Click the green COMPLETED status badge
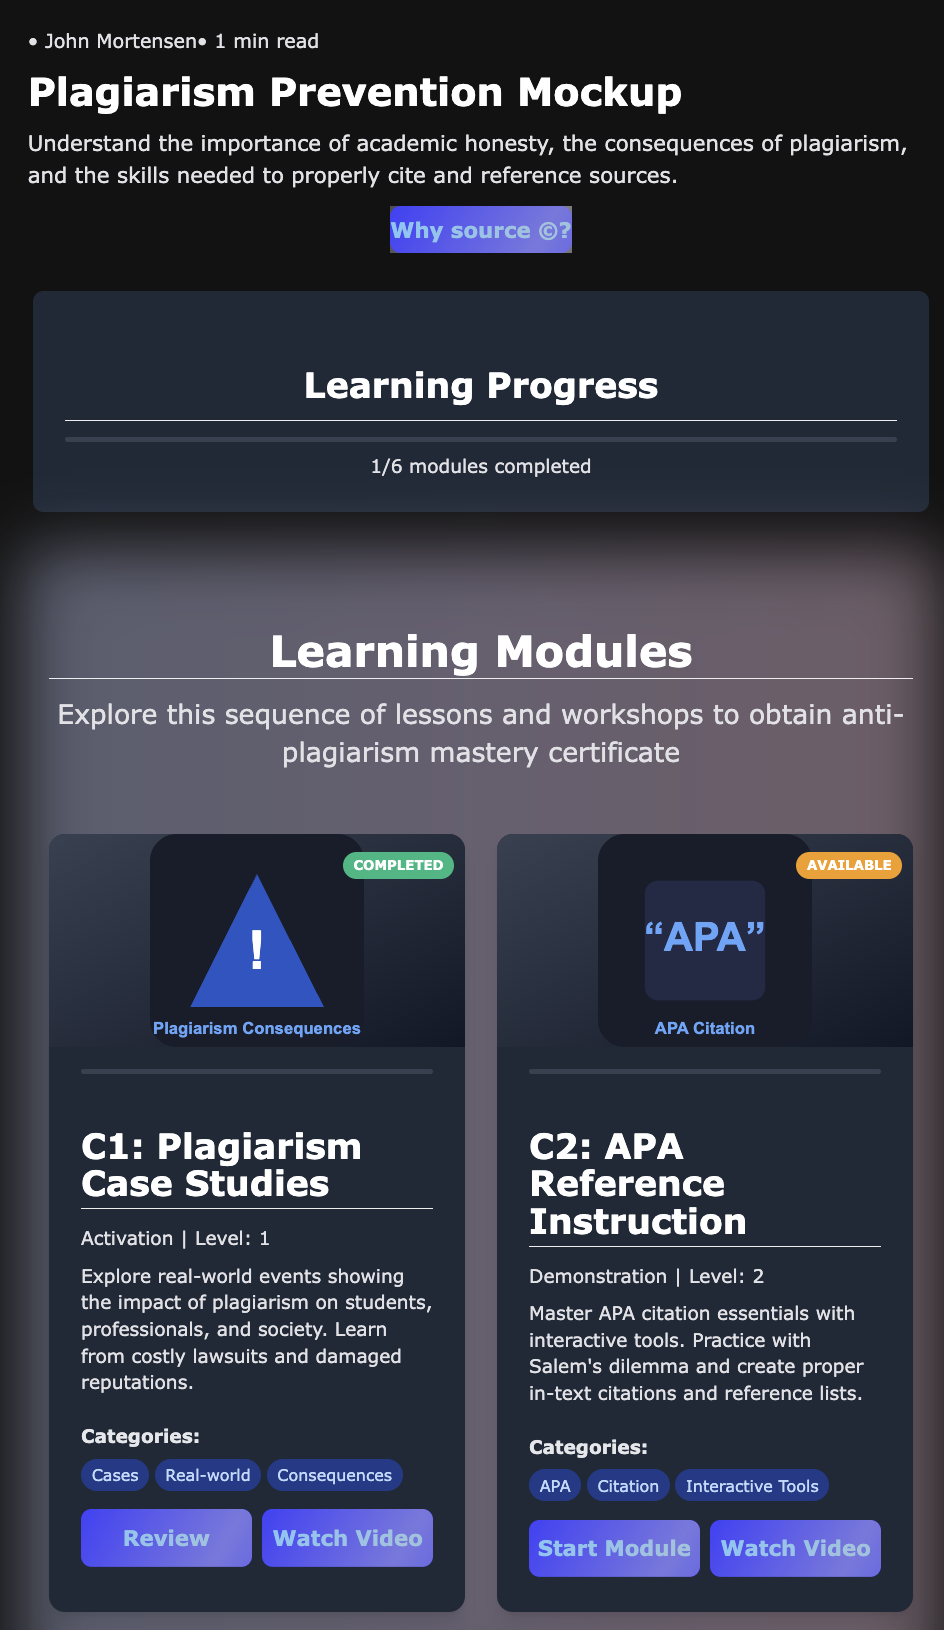Screen dimensions: 944x1630 click(398, 865)
